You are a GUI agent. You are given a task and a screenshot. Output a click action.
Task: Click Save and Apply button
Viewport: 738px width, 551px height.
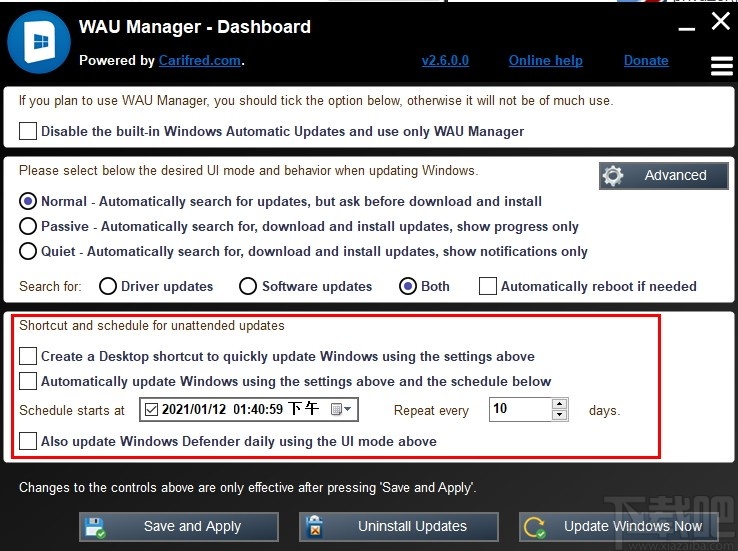(x=179, y=527)
